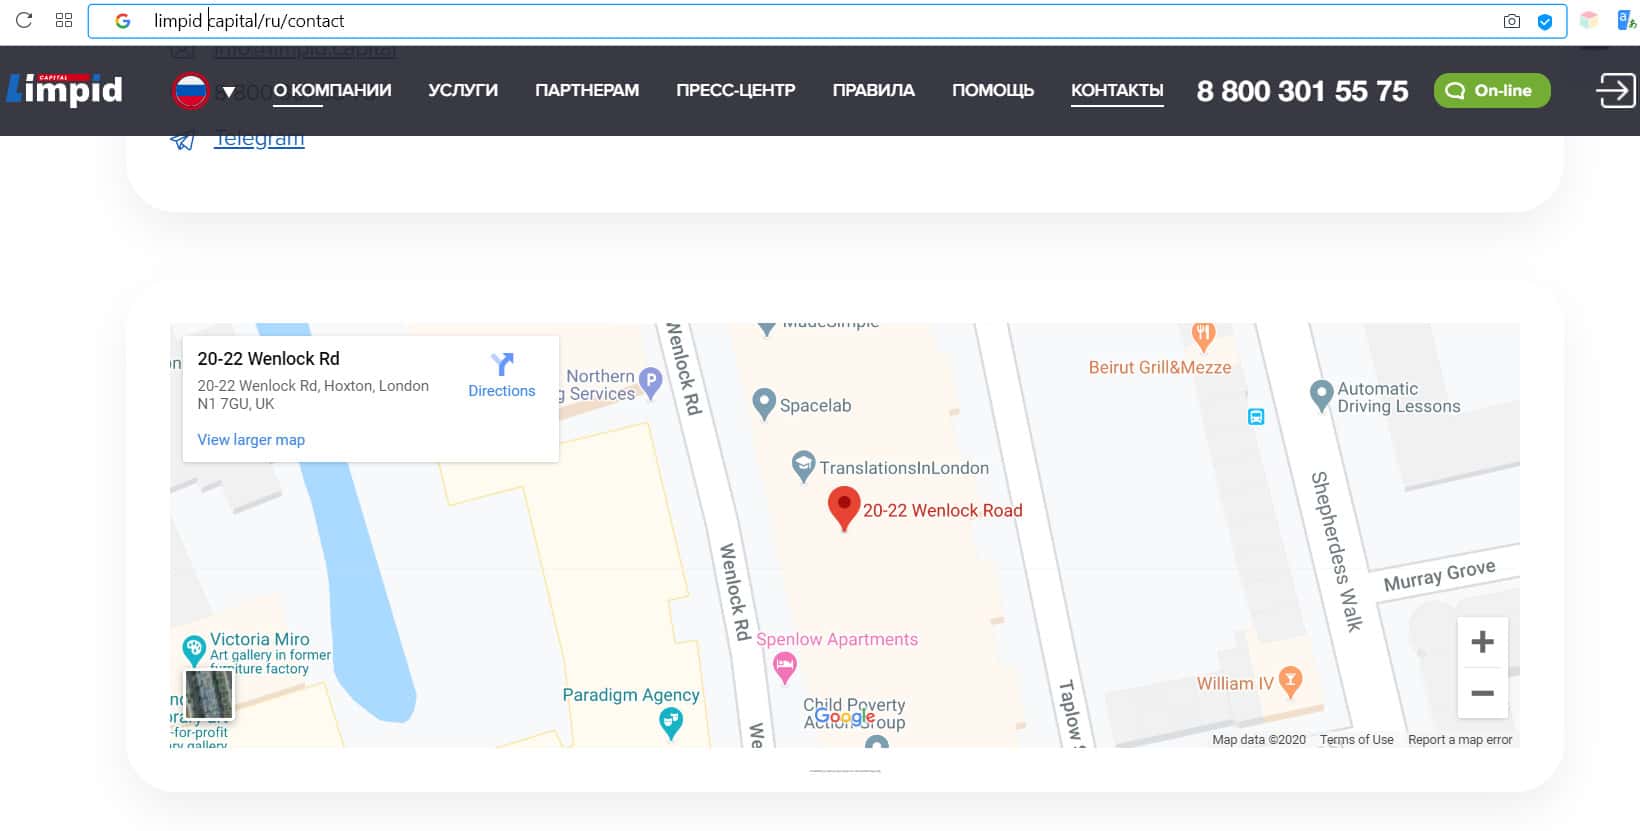The image size is (1640, 831).
Task: Open the О КОМПАНИИ menu
Action: click(332, 90)
